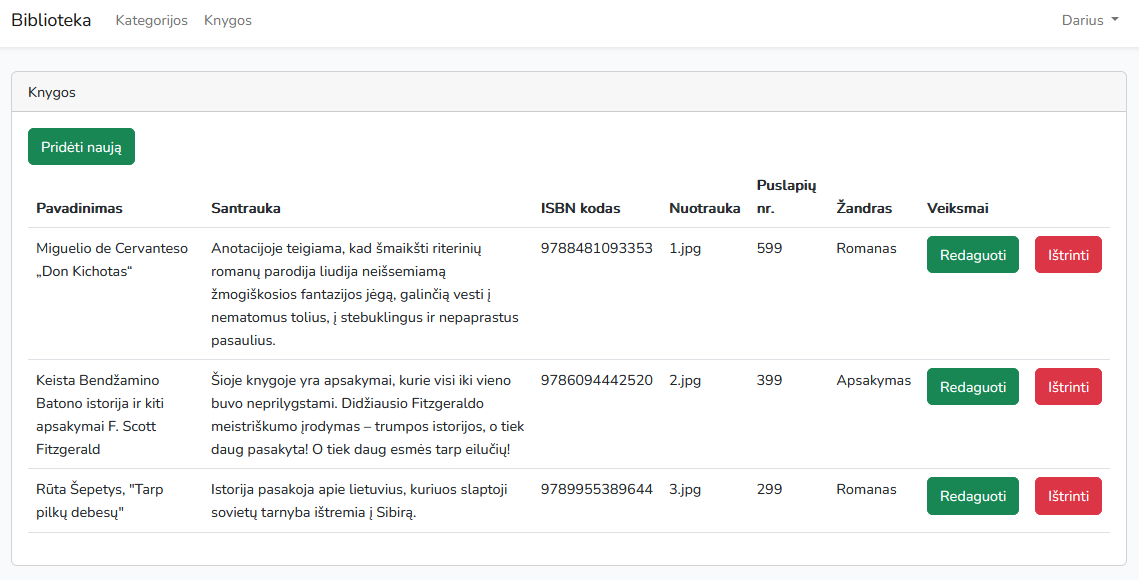Delete the F. Scott Fitzgerald book entry
The image size is (1139, 580).
point(1068,385)
